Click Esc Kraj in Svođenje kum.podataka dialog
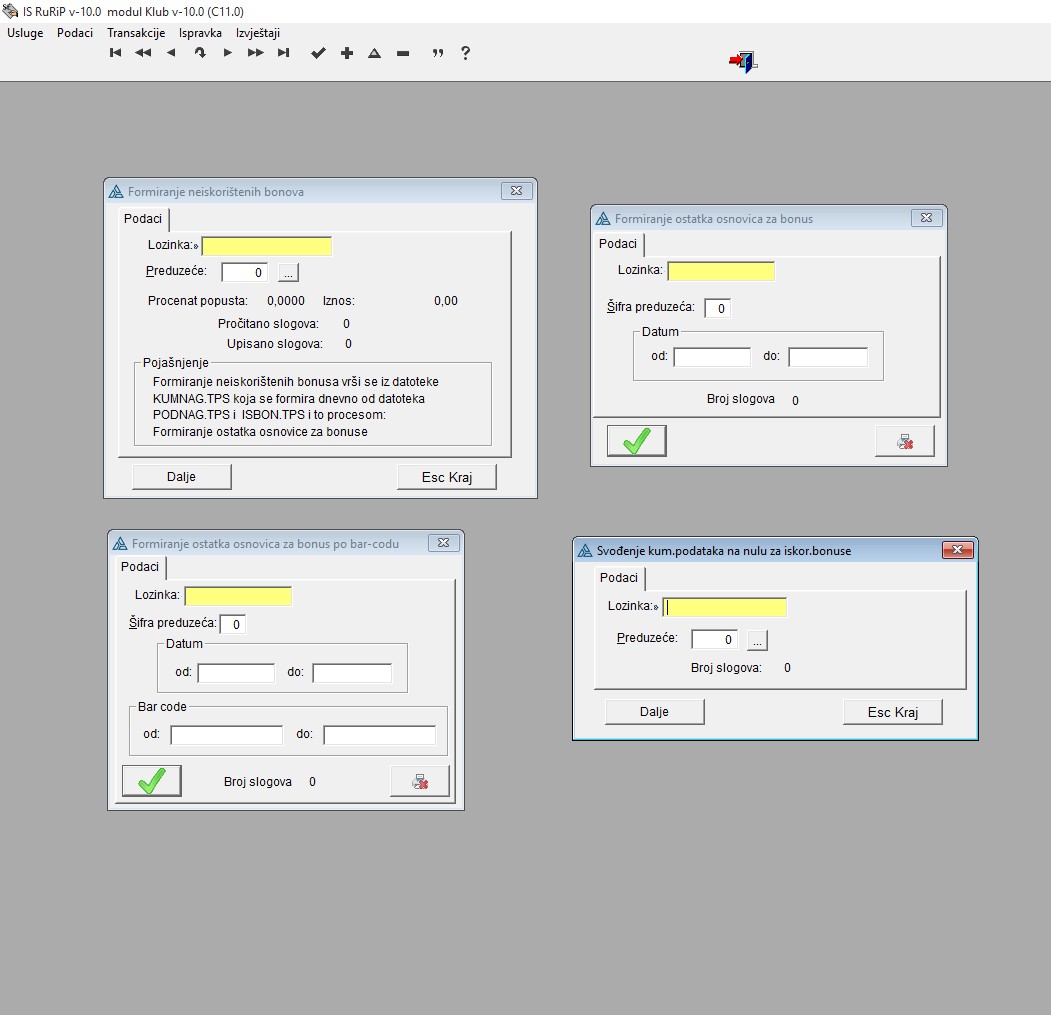The height and width of the screenshot is (1015, 1051). 892,712
